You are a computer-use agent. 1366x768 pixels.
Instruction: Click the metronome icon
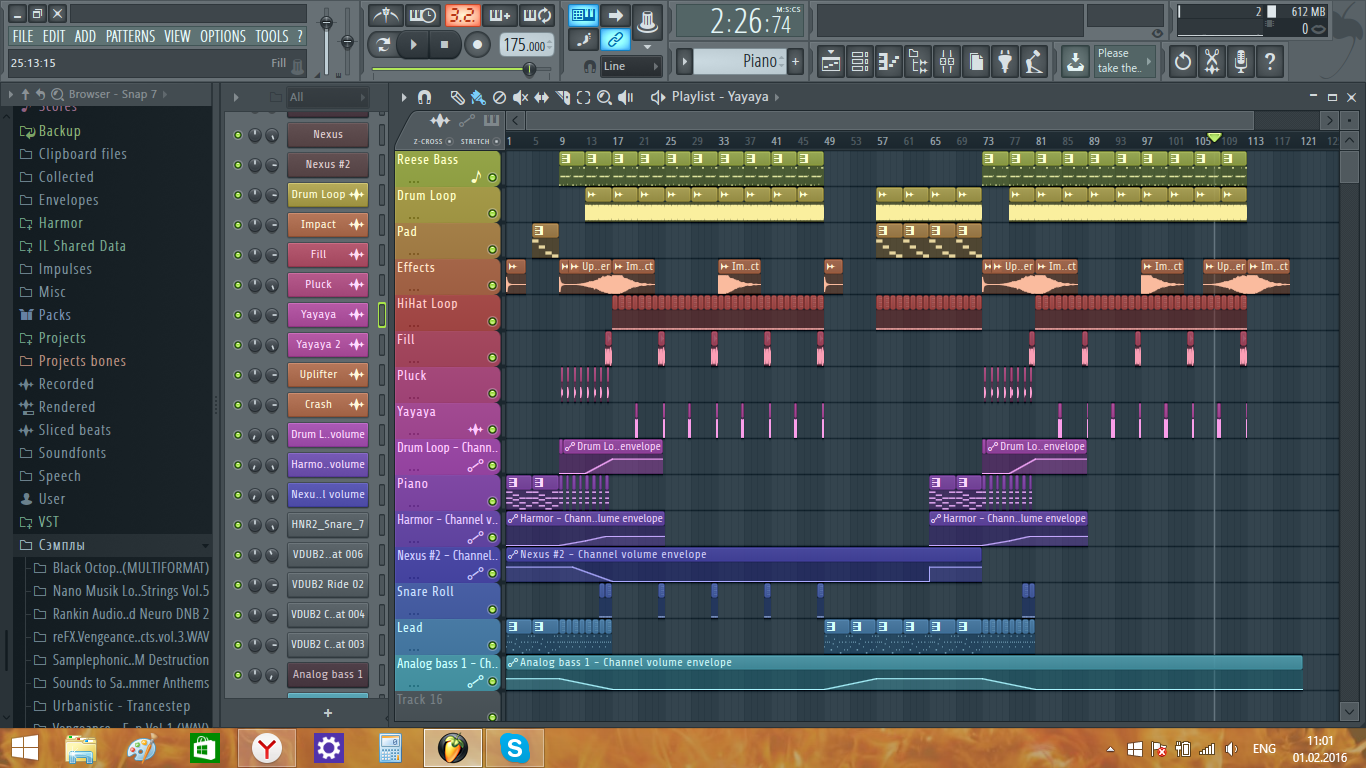[x=385, y=15]
